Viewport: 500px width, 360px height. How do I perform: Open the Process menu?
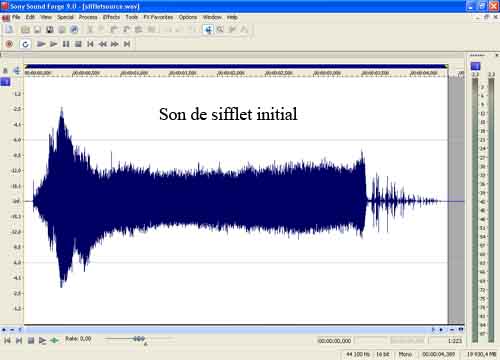coord(88,17)
